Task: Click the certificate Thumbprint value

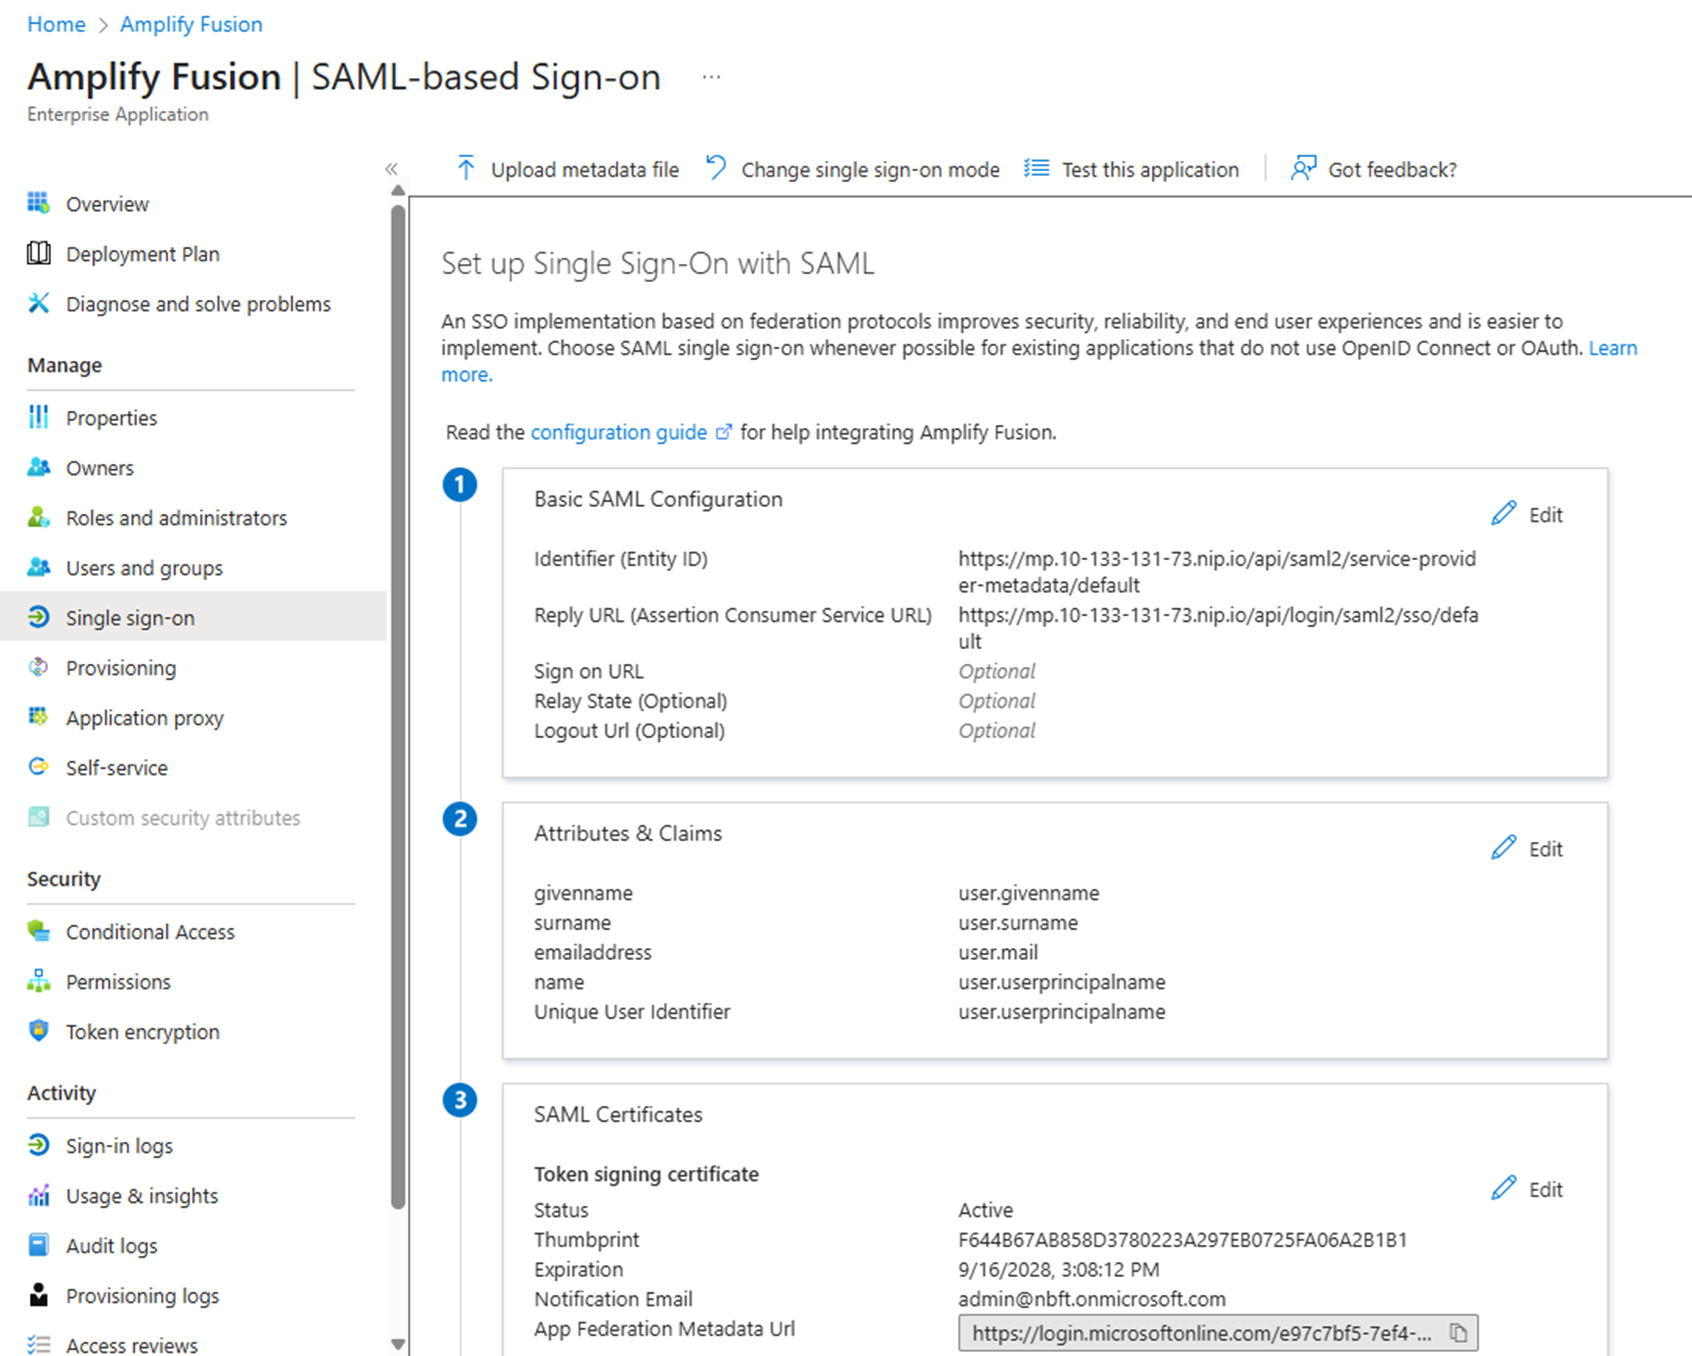Action: 1182,1239
